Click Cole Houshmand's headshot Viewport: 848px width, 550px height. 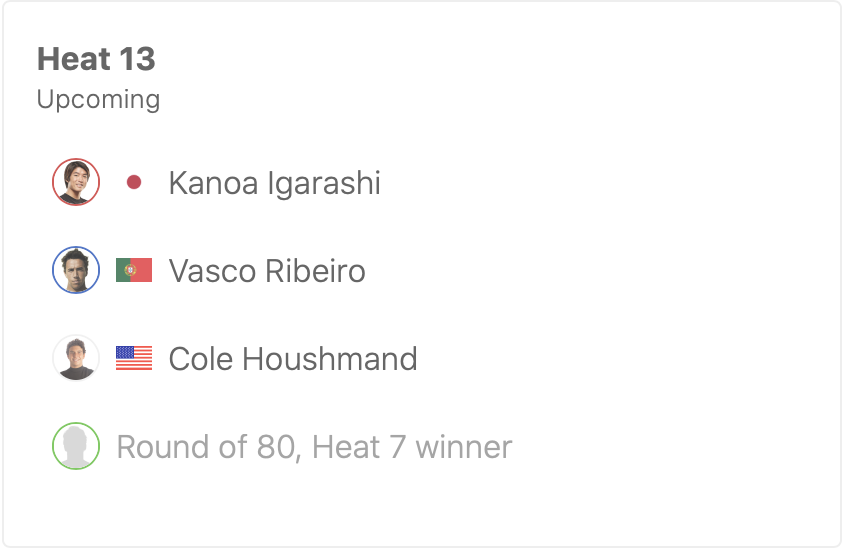(76, 358)
